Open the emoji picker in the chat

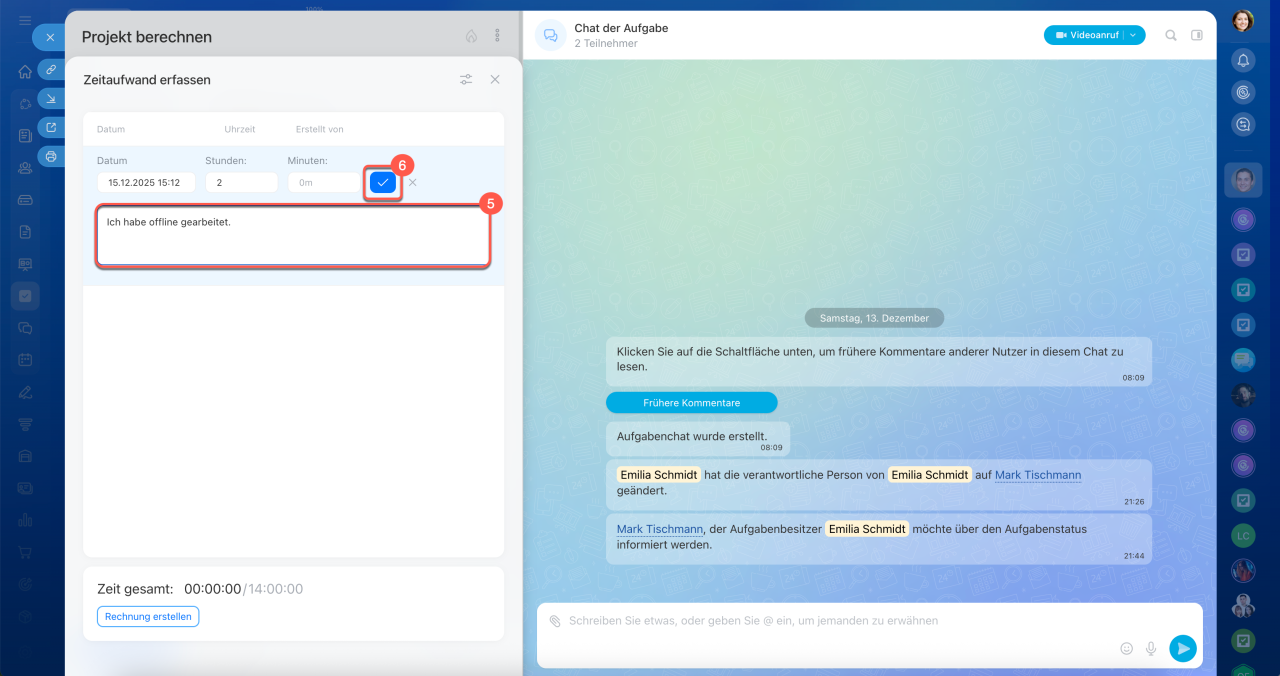point(1127,648)
